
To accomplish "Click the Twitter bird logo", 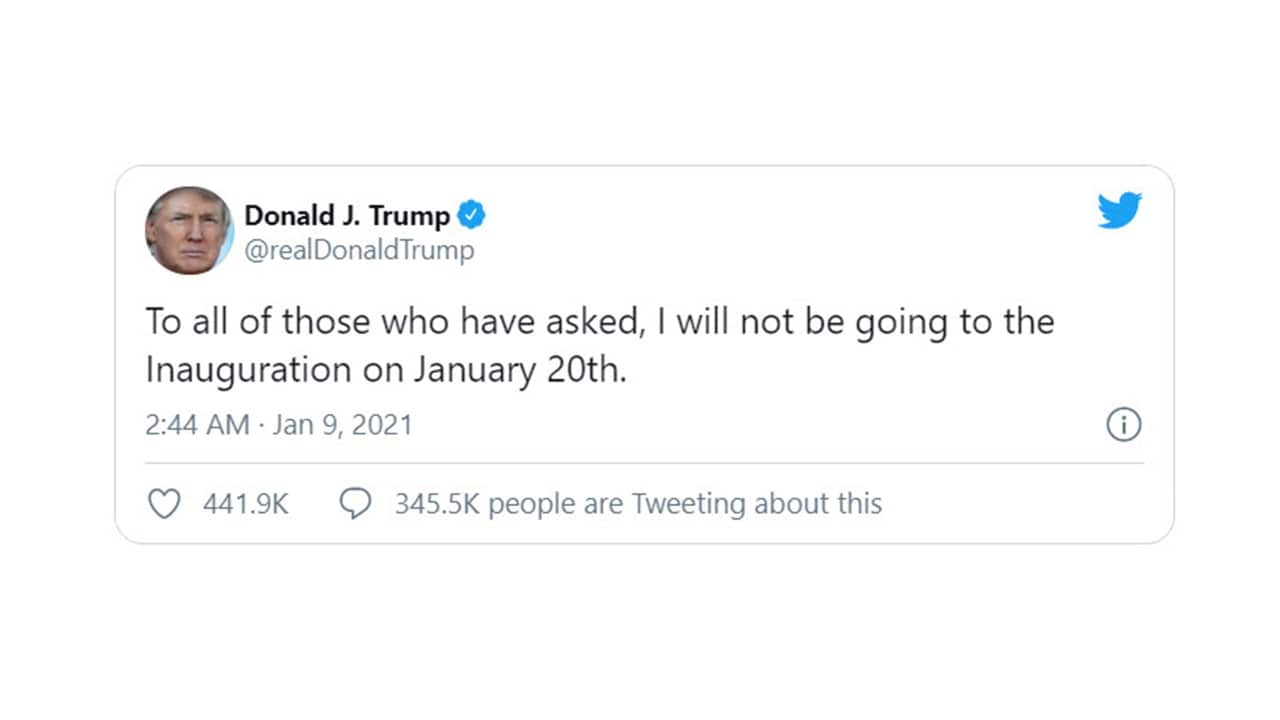I will tap(1119, 210).
